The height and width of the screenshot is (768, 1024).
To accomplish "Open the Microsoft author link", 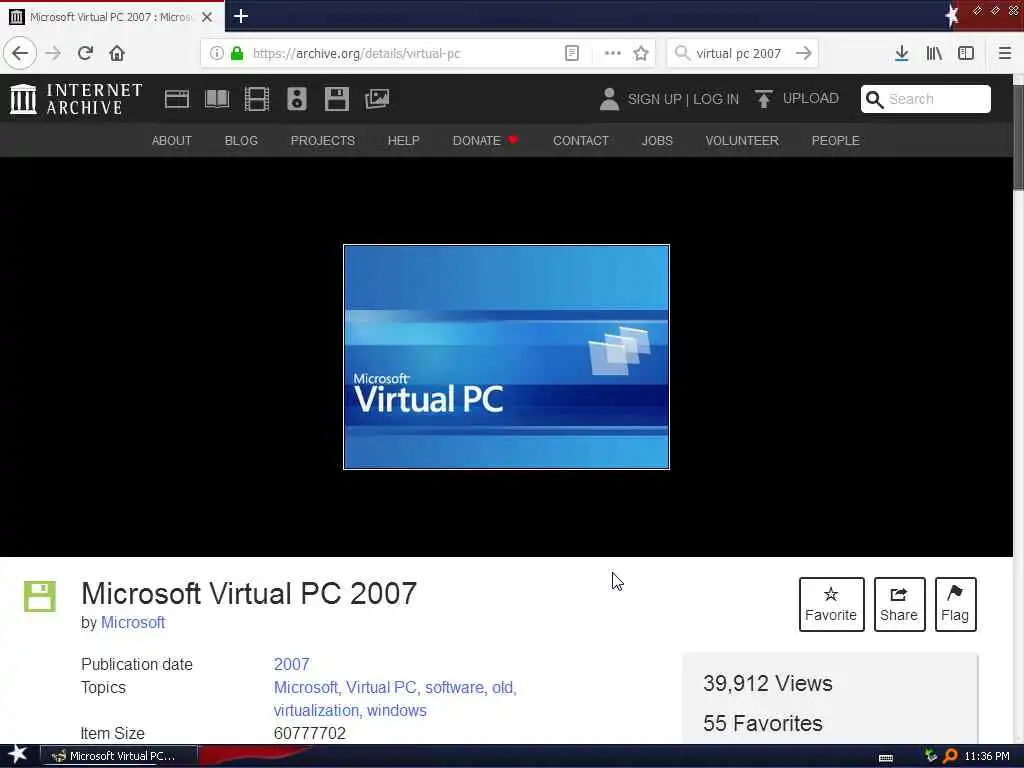I will pos(133,622).
